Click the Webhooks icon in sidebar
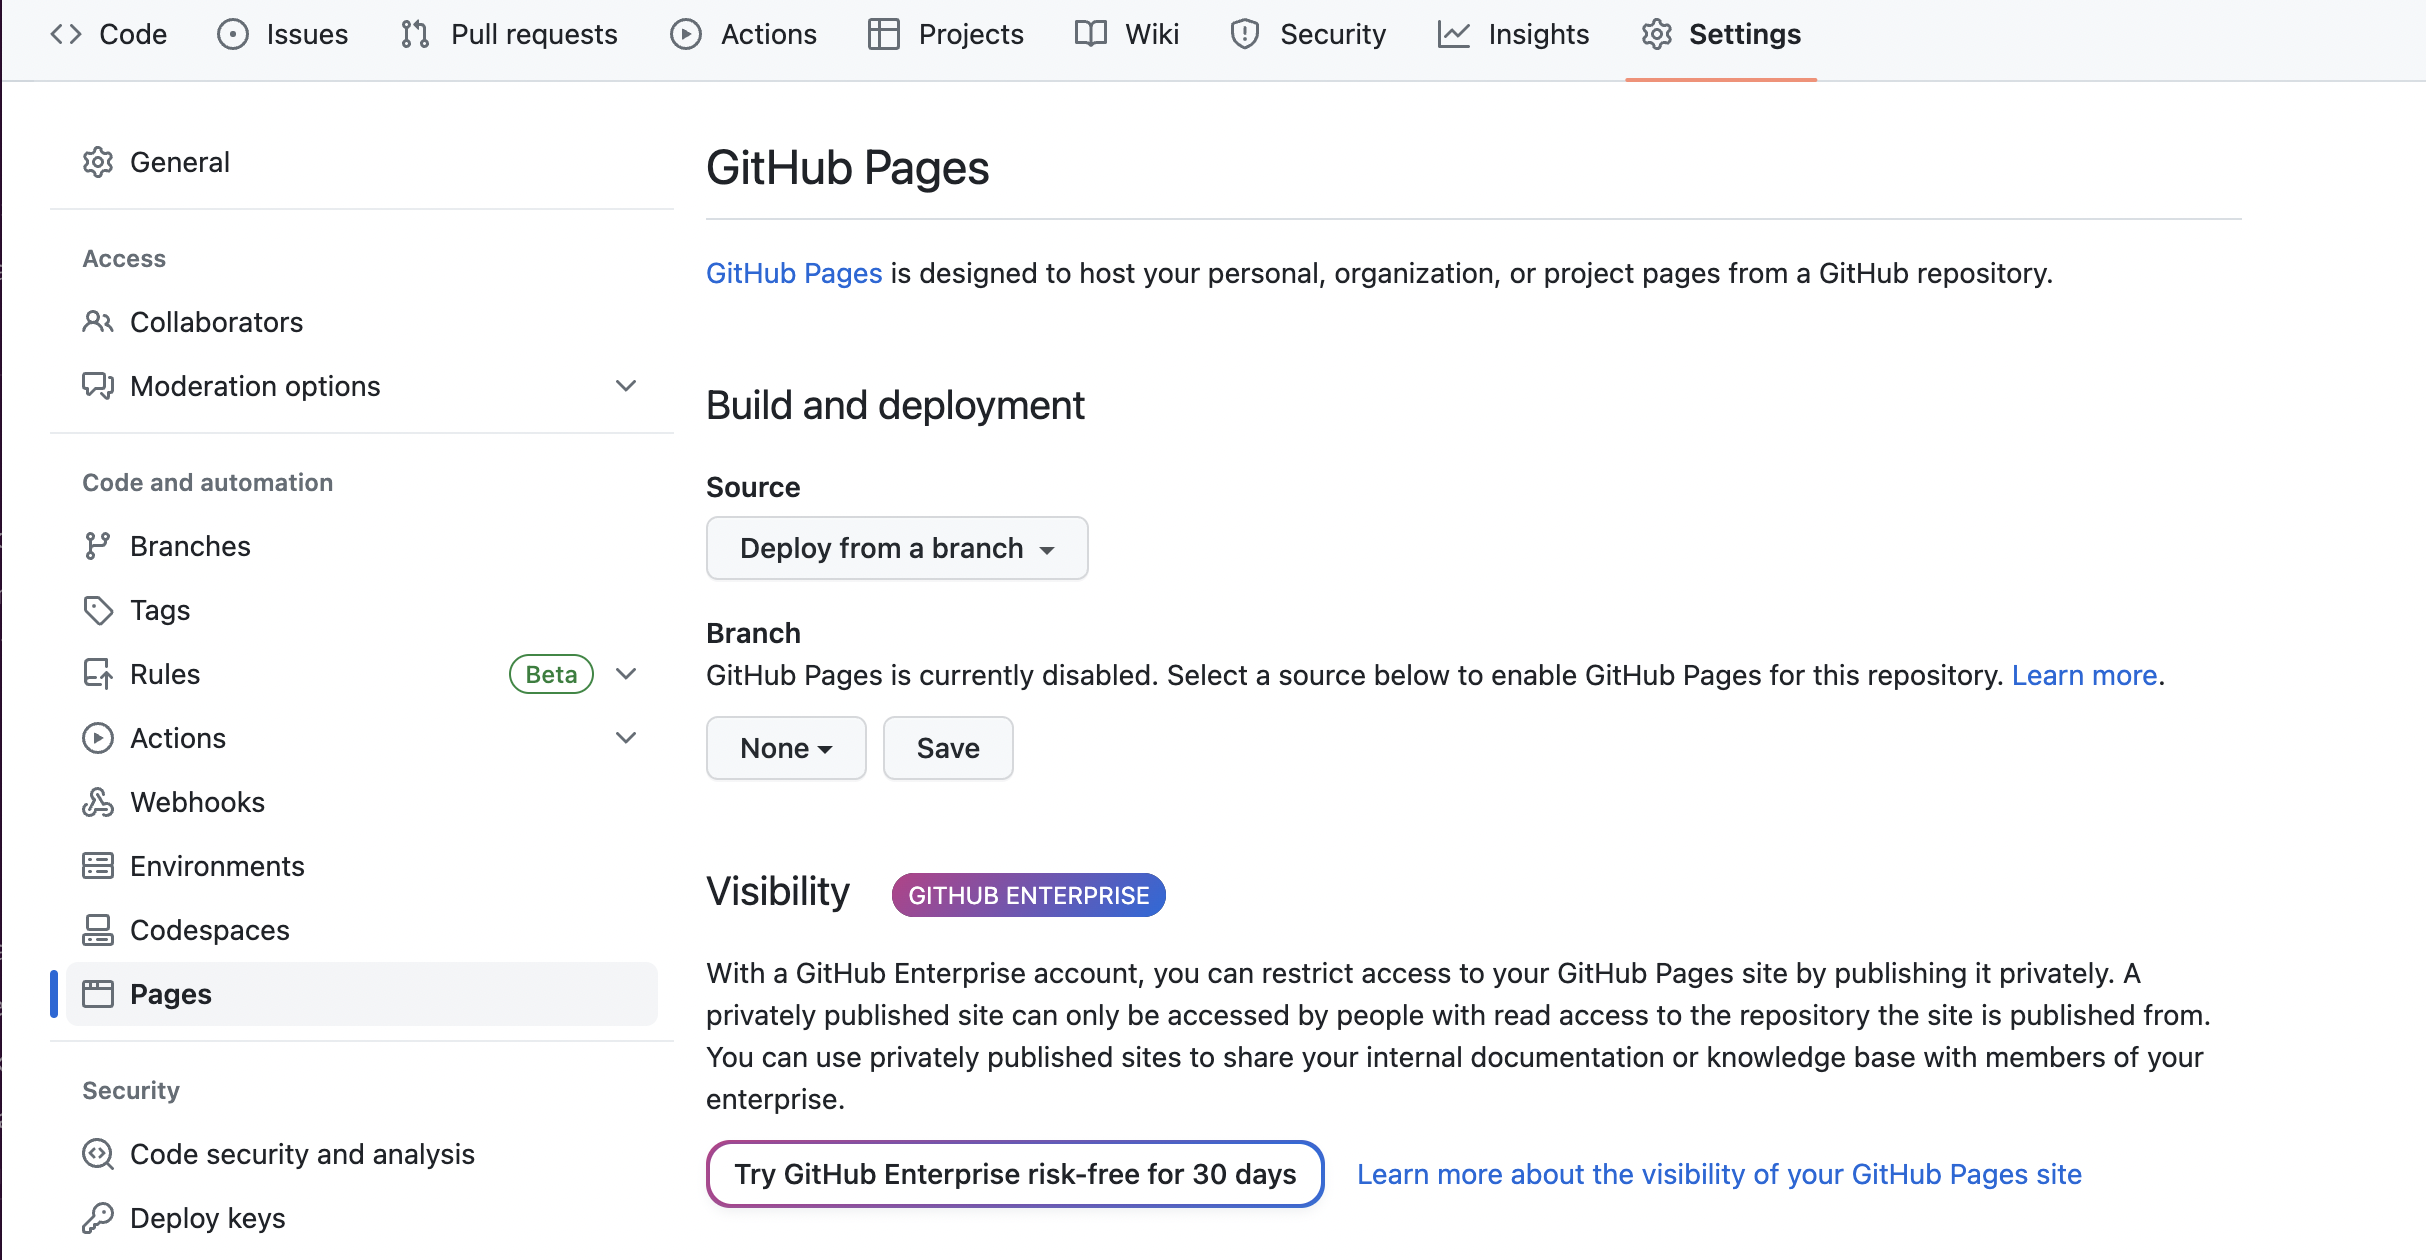The height and width of the screenshot is (1260, 2426). 97,802
